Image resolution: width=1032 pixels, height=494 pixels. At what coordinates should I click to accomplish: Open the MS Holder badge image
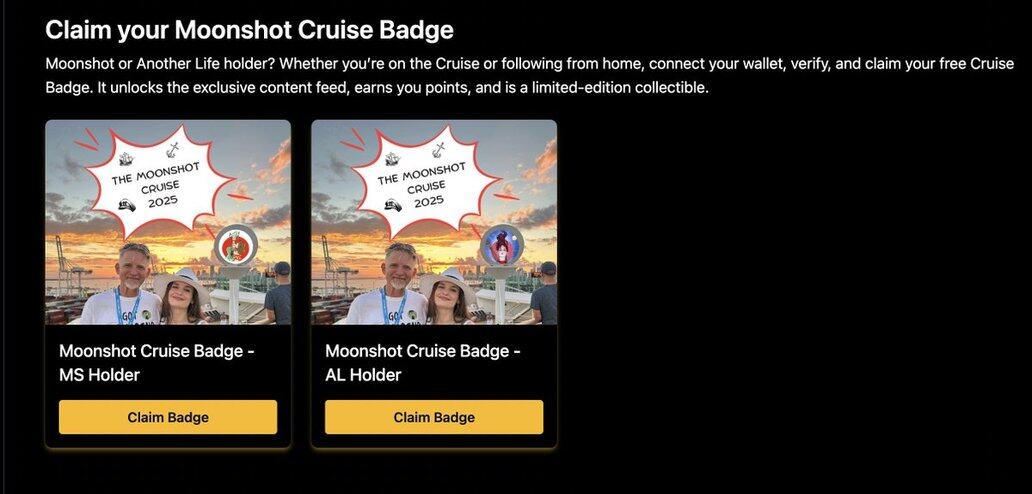coord(168,222)
